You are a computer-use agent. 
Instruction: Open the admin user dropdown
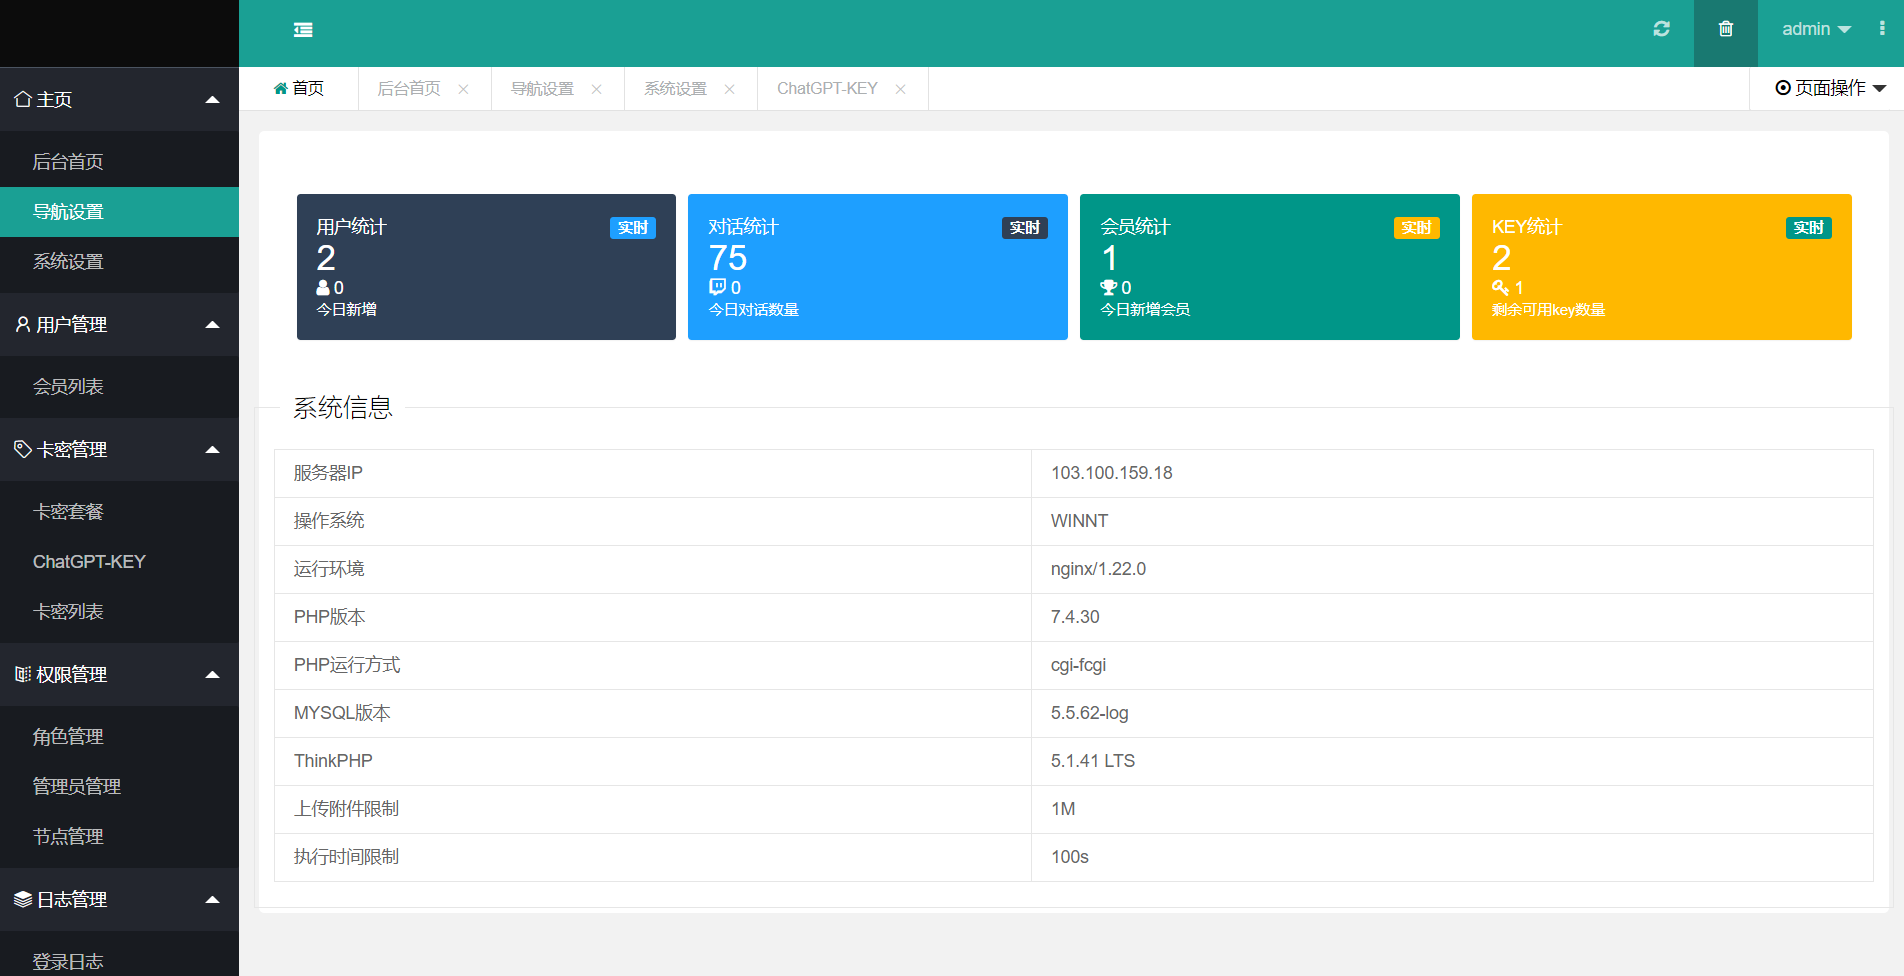(x=1816, y=29)
